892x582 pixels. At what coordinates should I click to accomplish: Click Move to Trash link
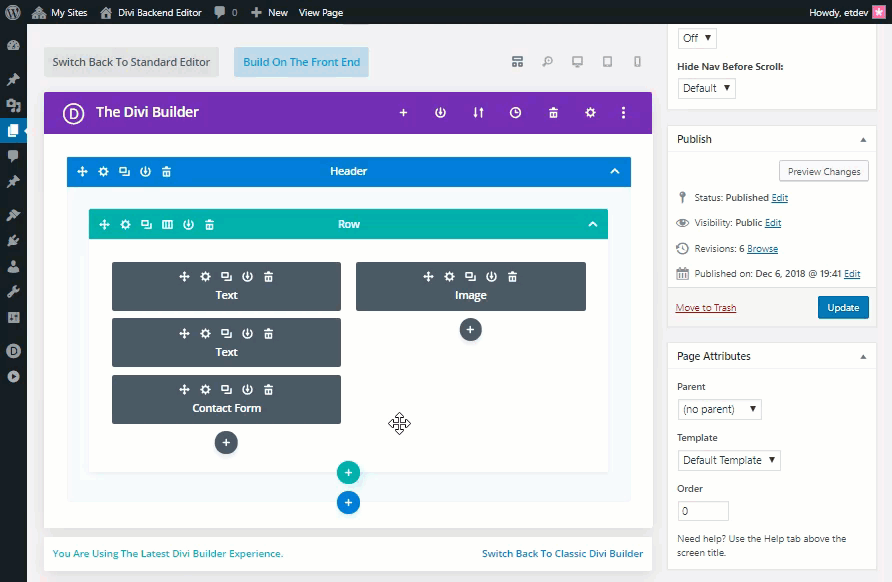click(x=705, y=308)
